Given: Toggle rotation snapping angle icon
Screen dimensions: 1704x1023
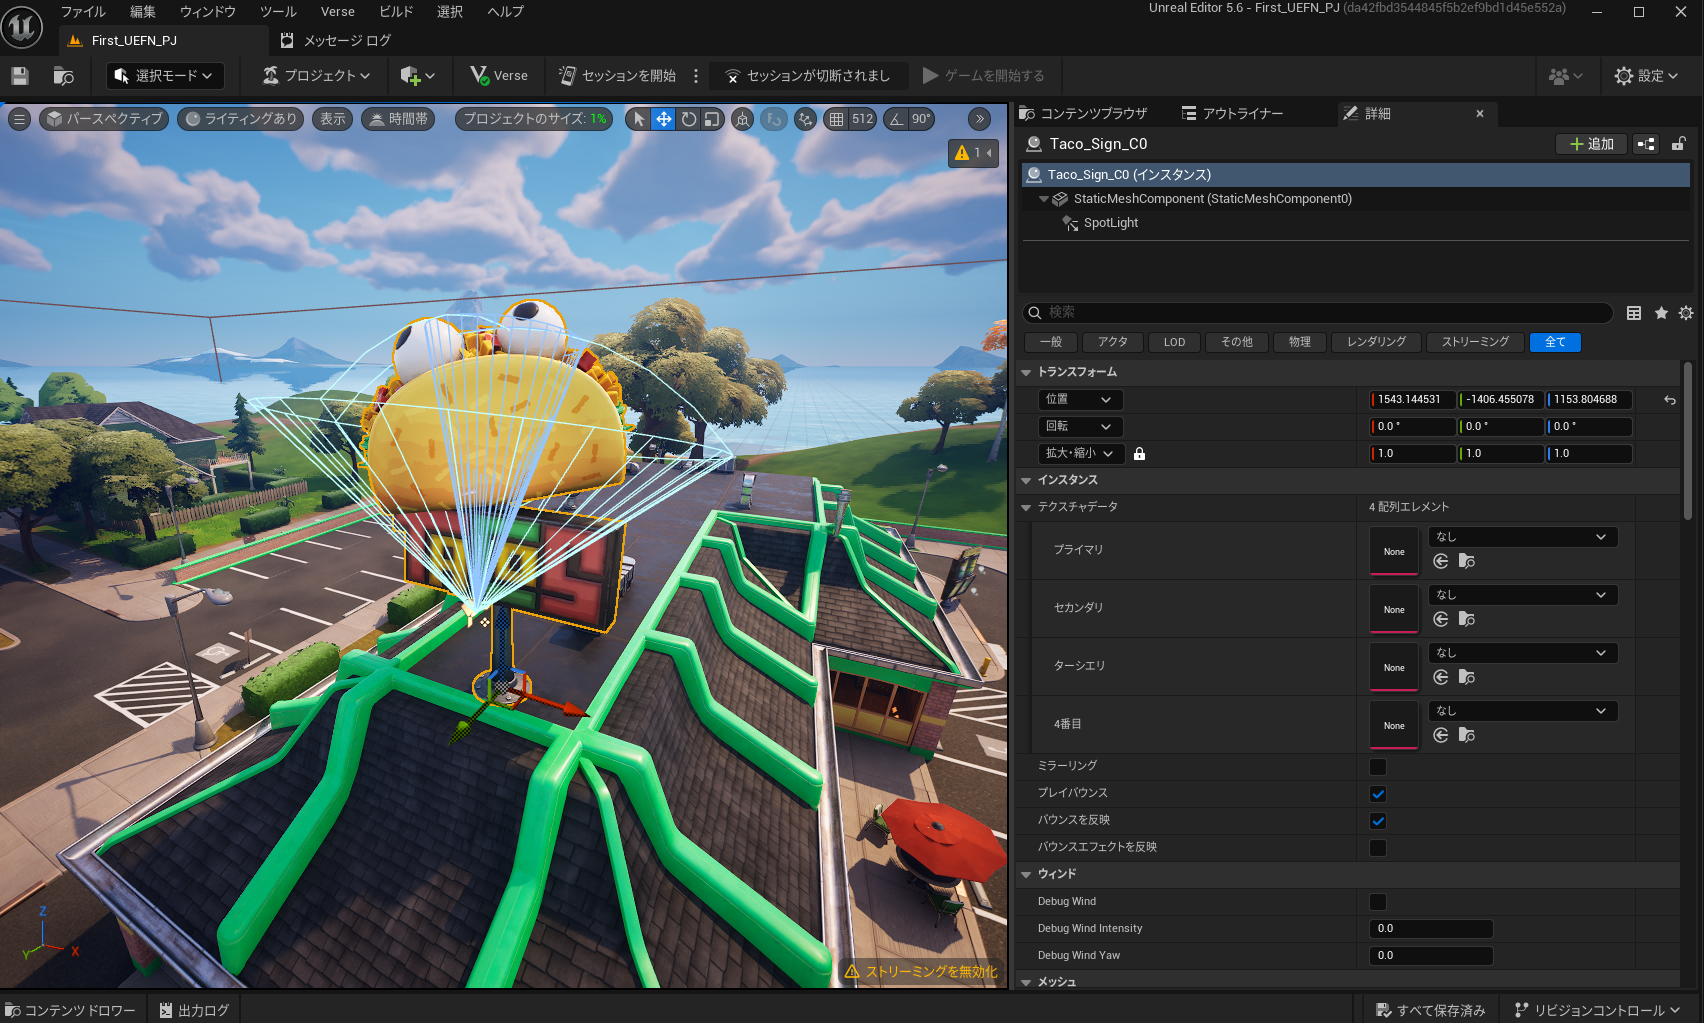Looking at the screenshot, I should [x=896, y=119].
